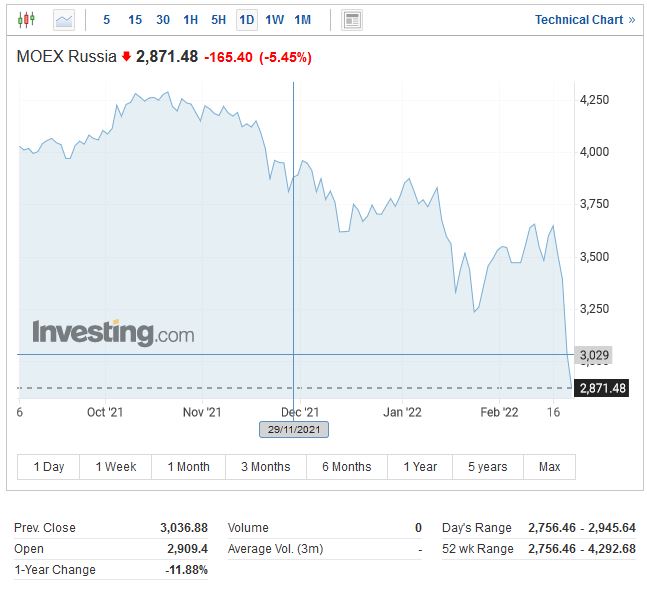
Task: Click the 3,029 crosshair price label
Action: click(594, 355)
